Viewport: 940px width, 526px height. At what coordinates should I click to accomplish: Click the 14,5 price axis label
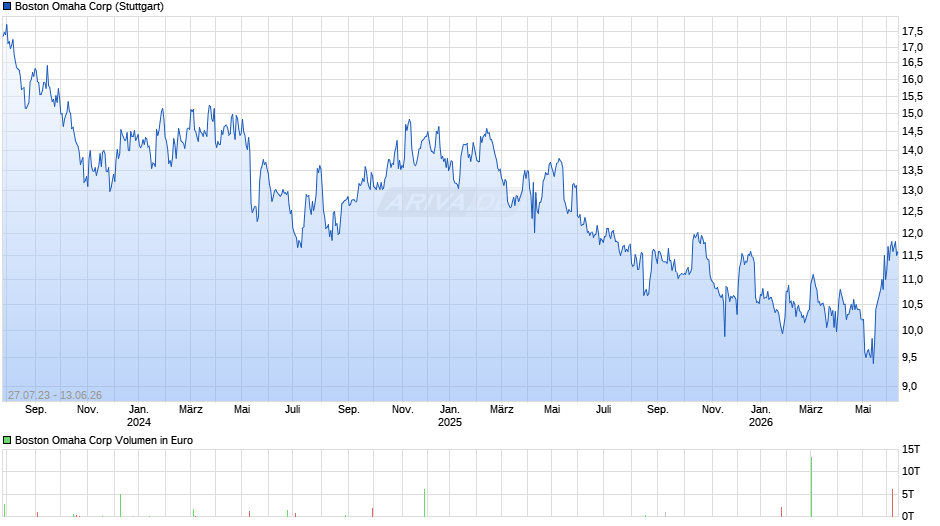coord(912,131)
